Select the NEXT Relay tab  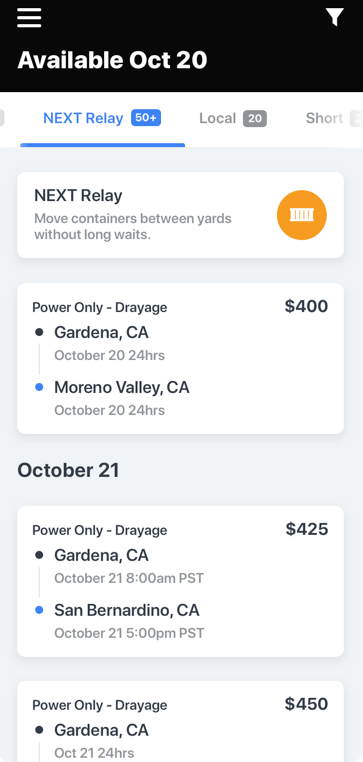pyautogui.click(x=102, y=118)
